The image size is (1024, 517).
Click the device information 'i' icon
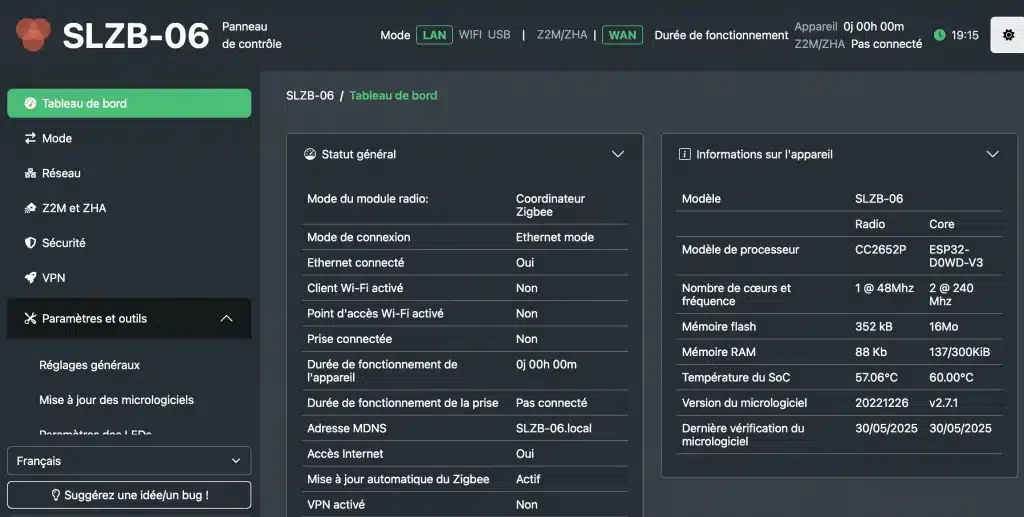coord(685,154)
